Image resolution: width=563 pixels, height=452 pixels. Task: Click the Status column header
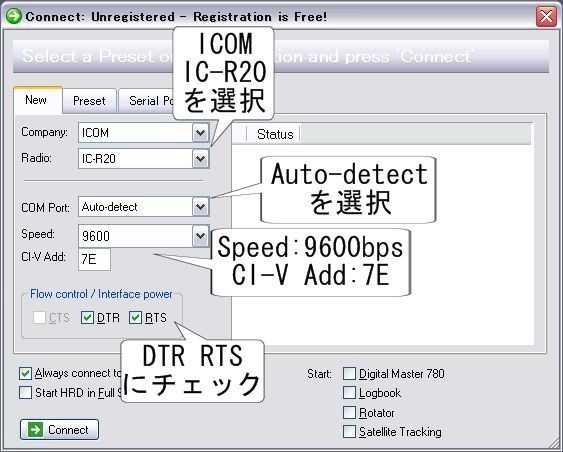tap(275, 134)
